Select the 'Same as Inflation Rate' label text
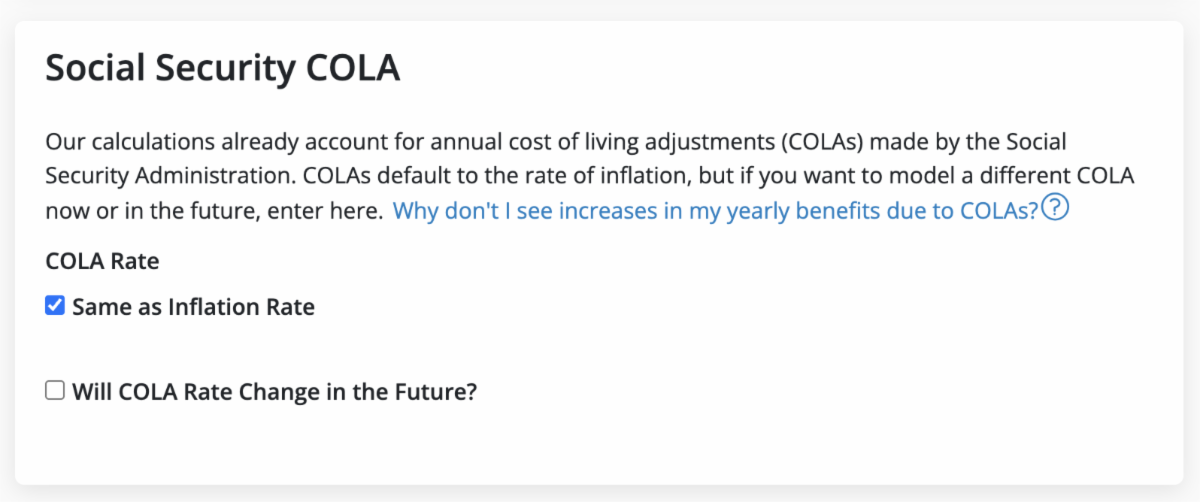Viewport: 1200px width, 502px height. (193, 307)
